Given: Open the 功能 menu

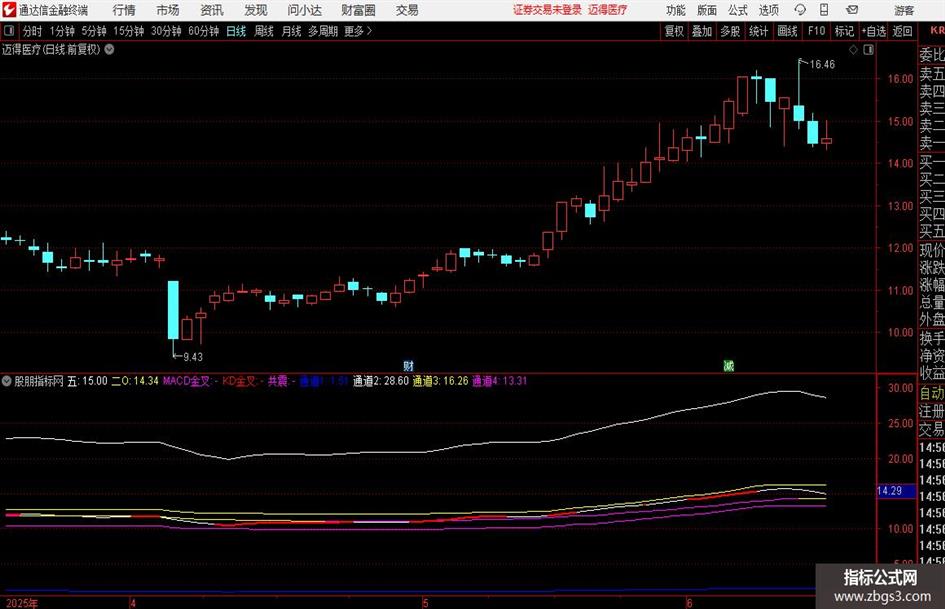Looking at the screenshot, I should click(676, 10).
